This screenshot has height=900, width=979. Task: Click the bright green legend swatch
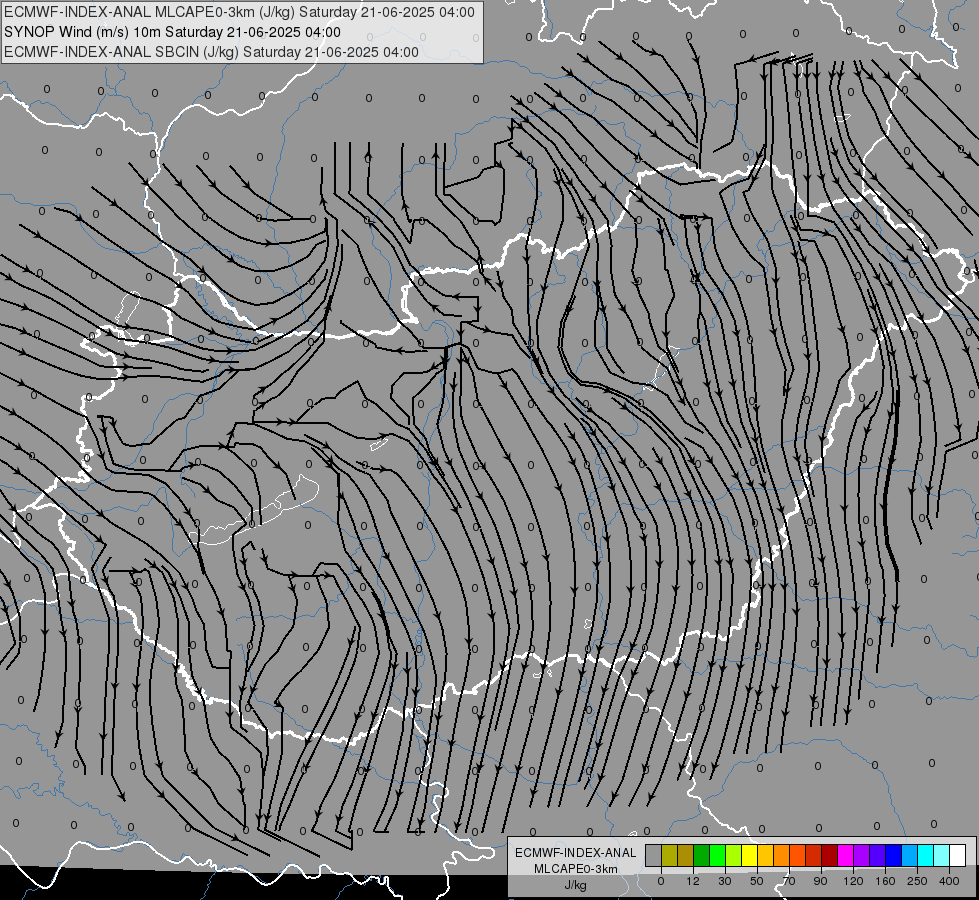tap(717, 855)
